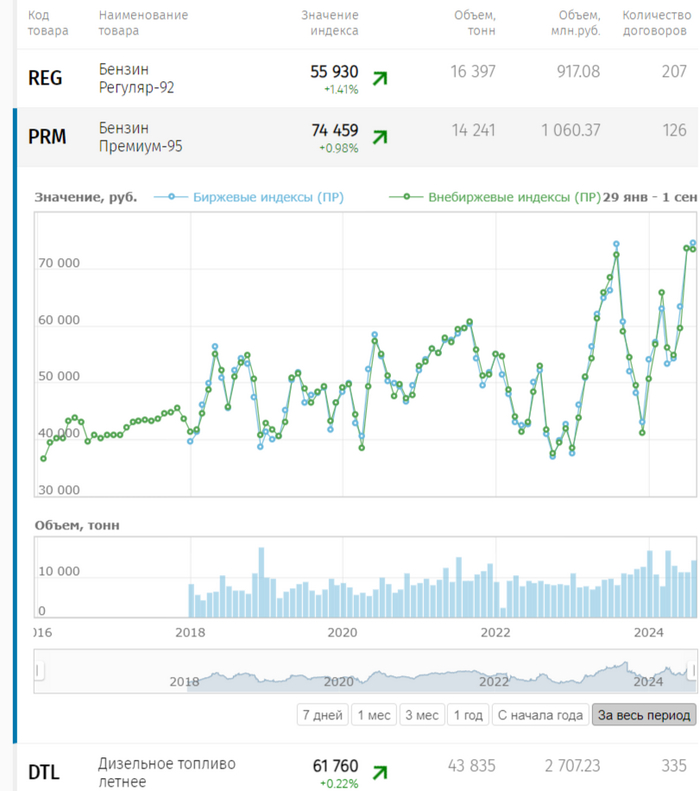This screenshot has width=700, height=791.
Task: Click the left handle of range navigator
Action: click(x=38, y=670)
